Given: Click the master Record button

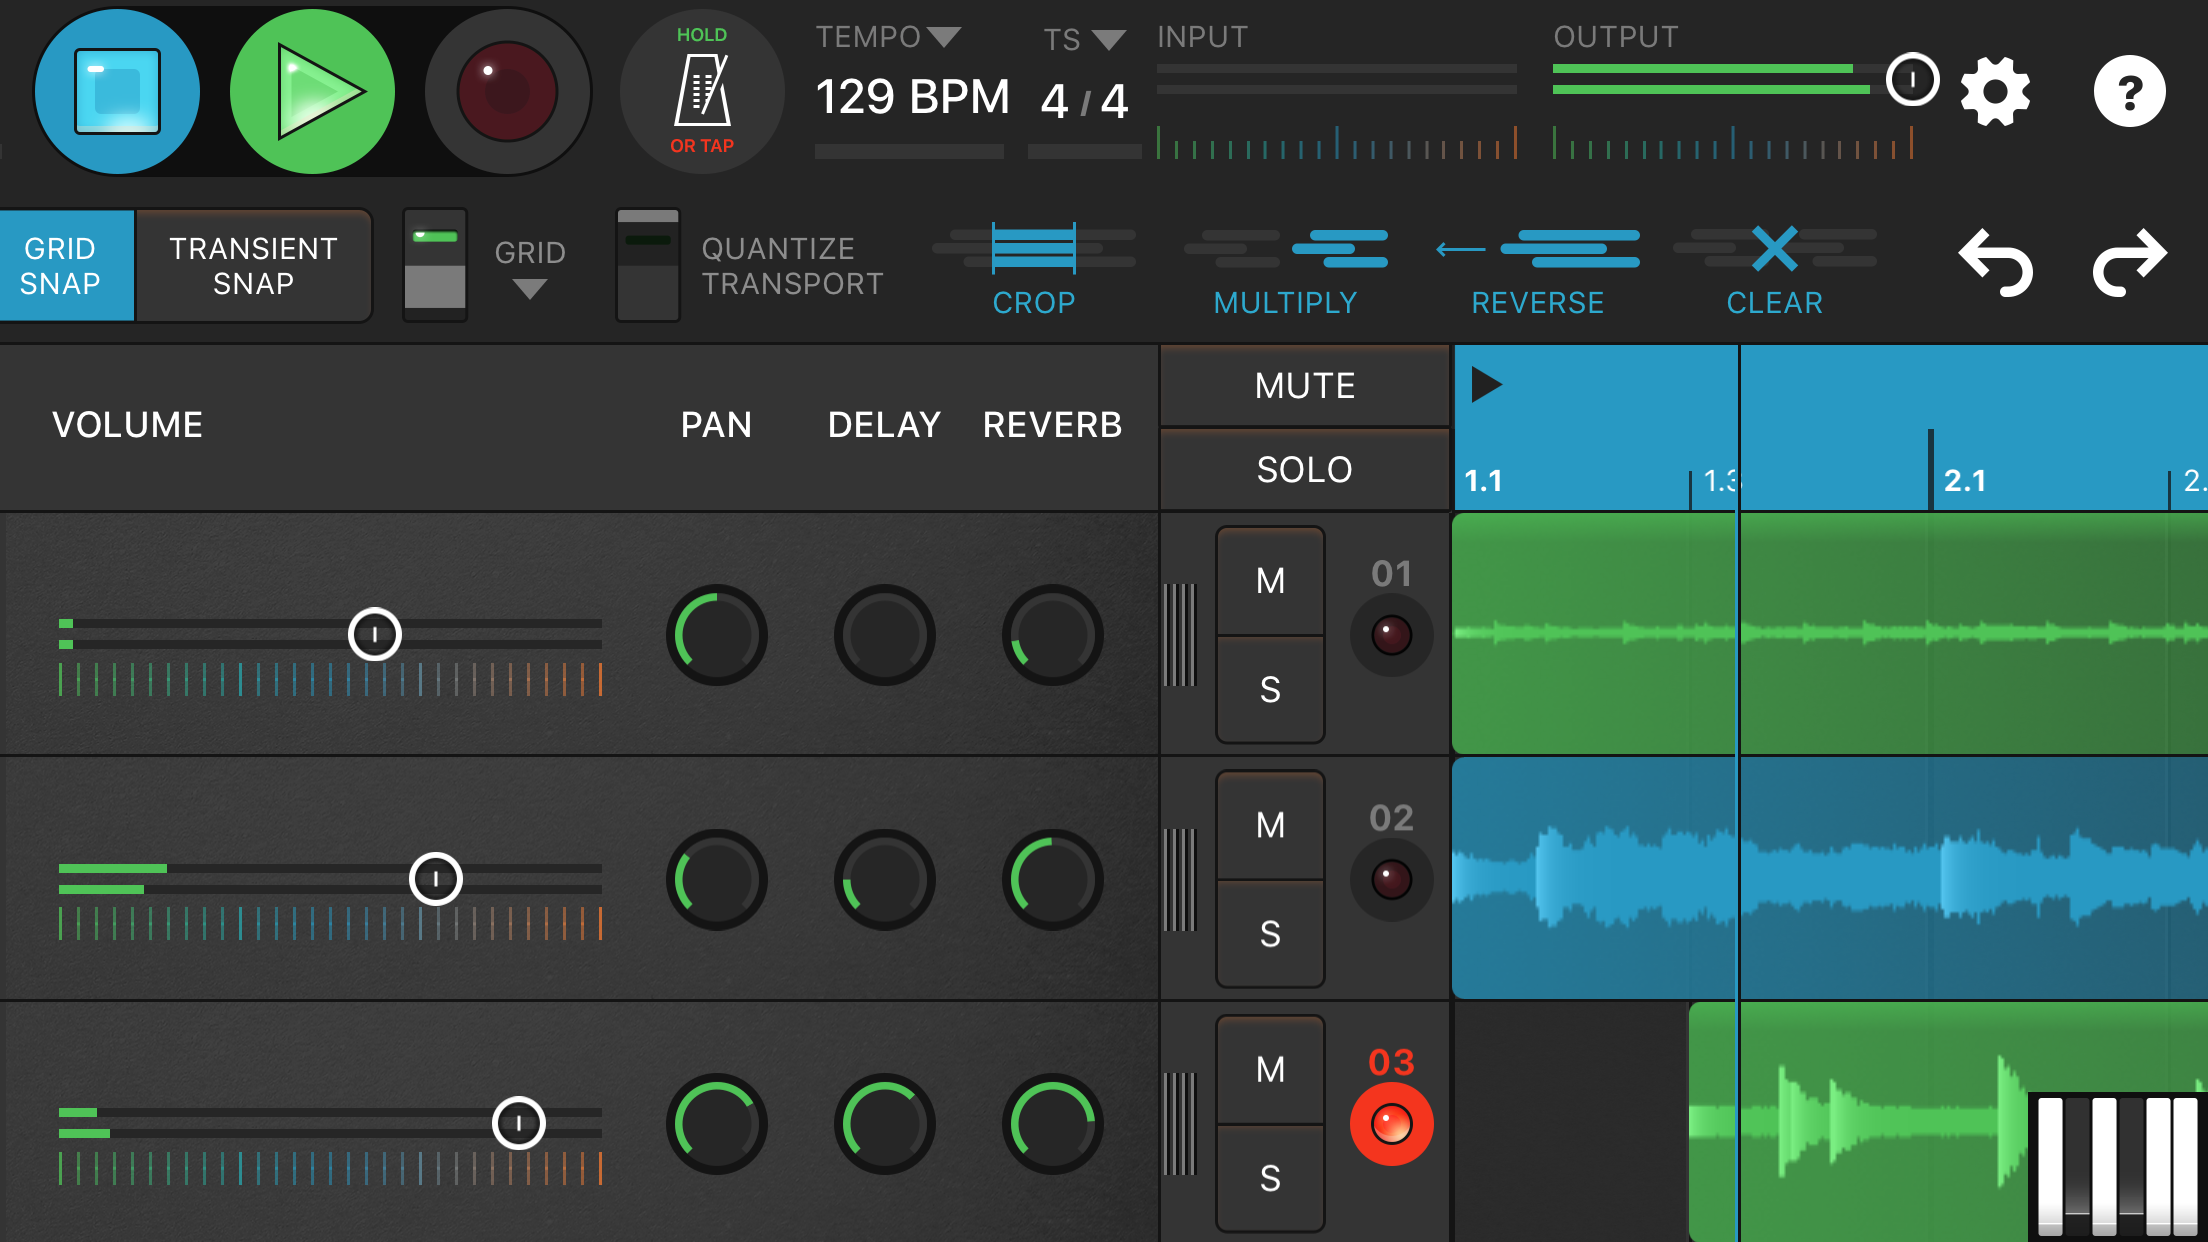Looking at the screenshot, I should coord(507,91).
